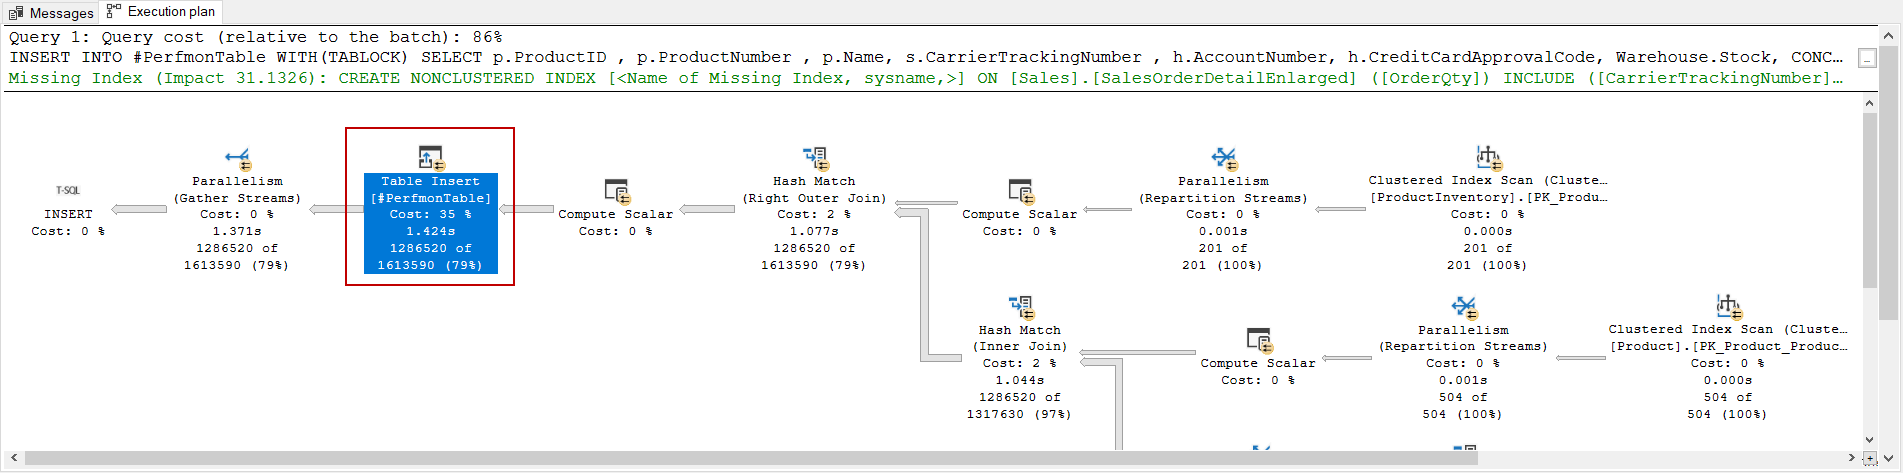Viewport: 1903px width, 473px height.
Task: Click the plan navigation plus button at bottom-right
Action: pos(1869,458)
